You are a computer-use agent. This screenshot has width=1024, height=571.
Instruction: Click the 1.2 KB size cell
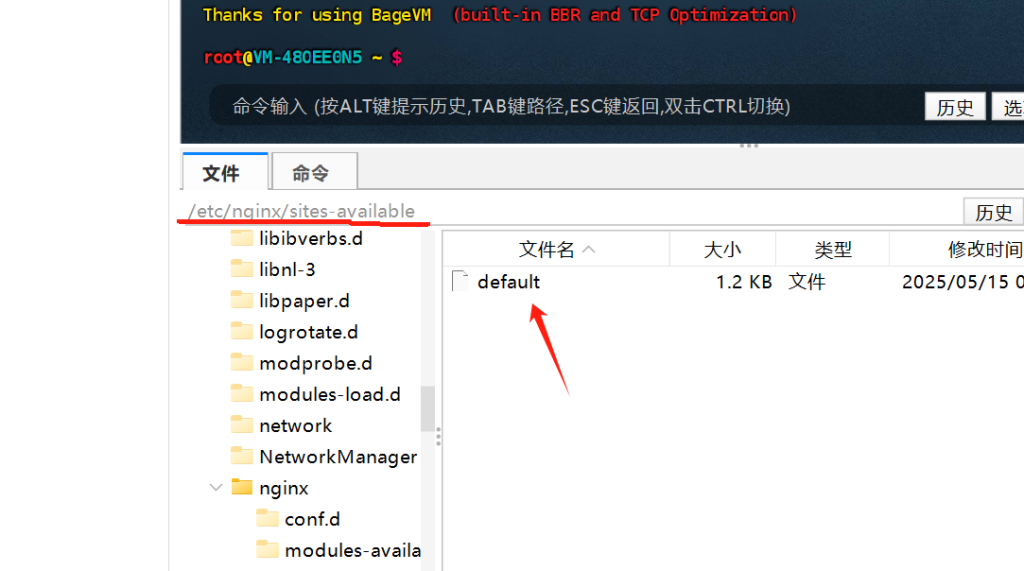[x=743, y=282]
